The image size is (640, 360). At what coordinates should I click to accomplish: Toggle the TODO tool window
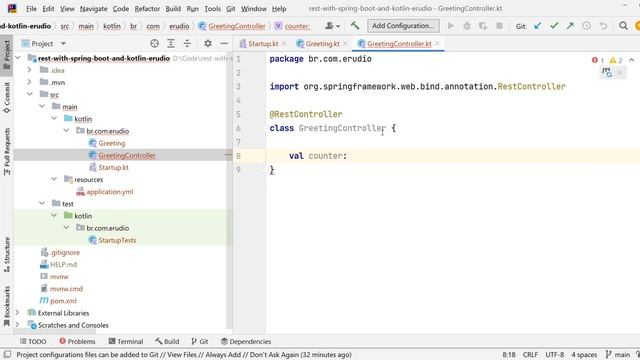coord(33,341)
